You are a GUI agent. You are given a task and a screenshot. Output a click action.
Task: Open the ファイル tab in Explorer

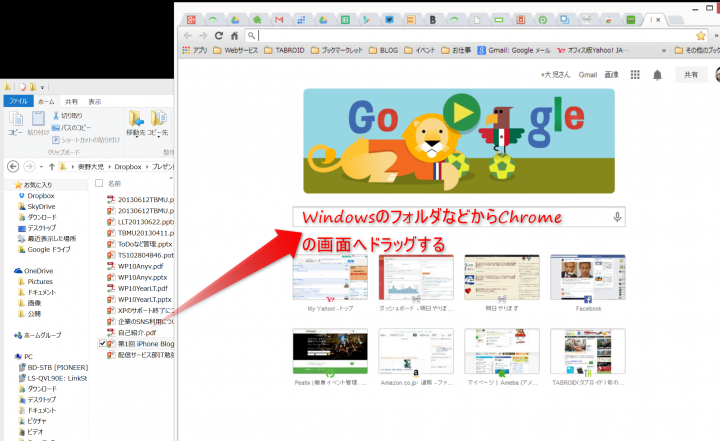pos(18,101)
